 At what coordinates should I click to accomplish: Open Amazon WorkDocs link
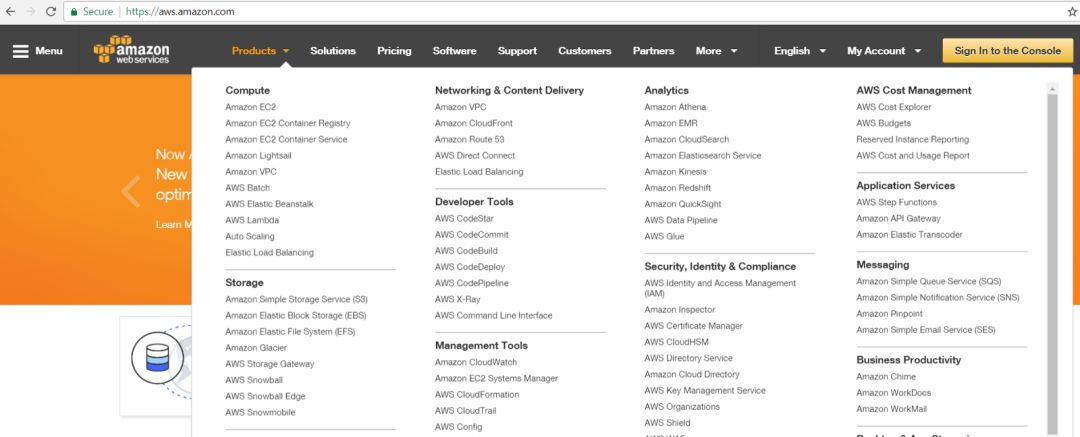coord(893,393)
